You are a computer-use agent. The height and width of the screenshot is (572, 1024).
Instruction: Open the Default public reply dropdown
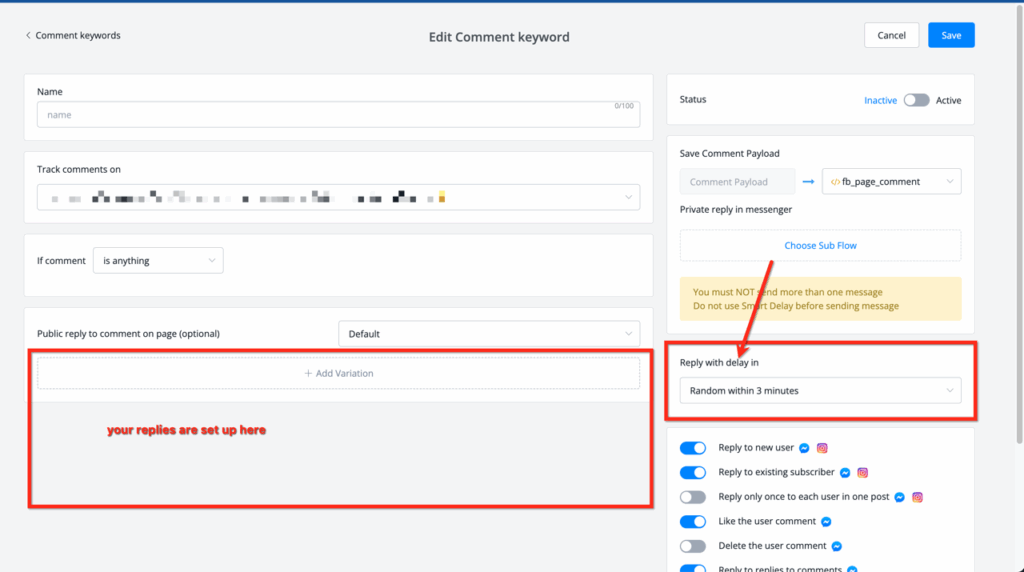[x=489, y=334]
